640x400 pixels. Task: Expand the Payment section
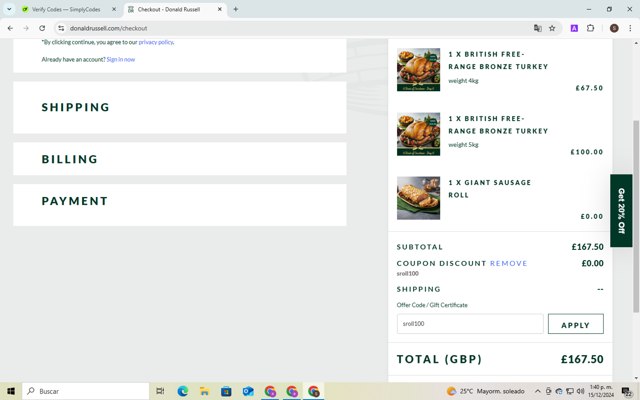click(x=180, y=205)
